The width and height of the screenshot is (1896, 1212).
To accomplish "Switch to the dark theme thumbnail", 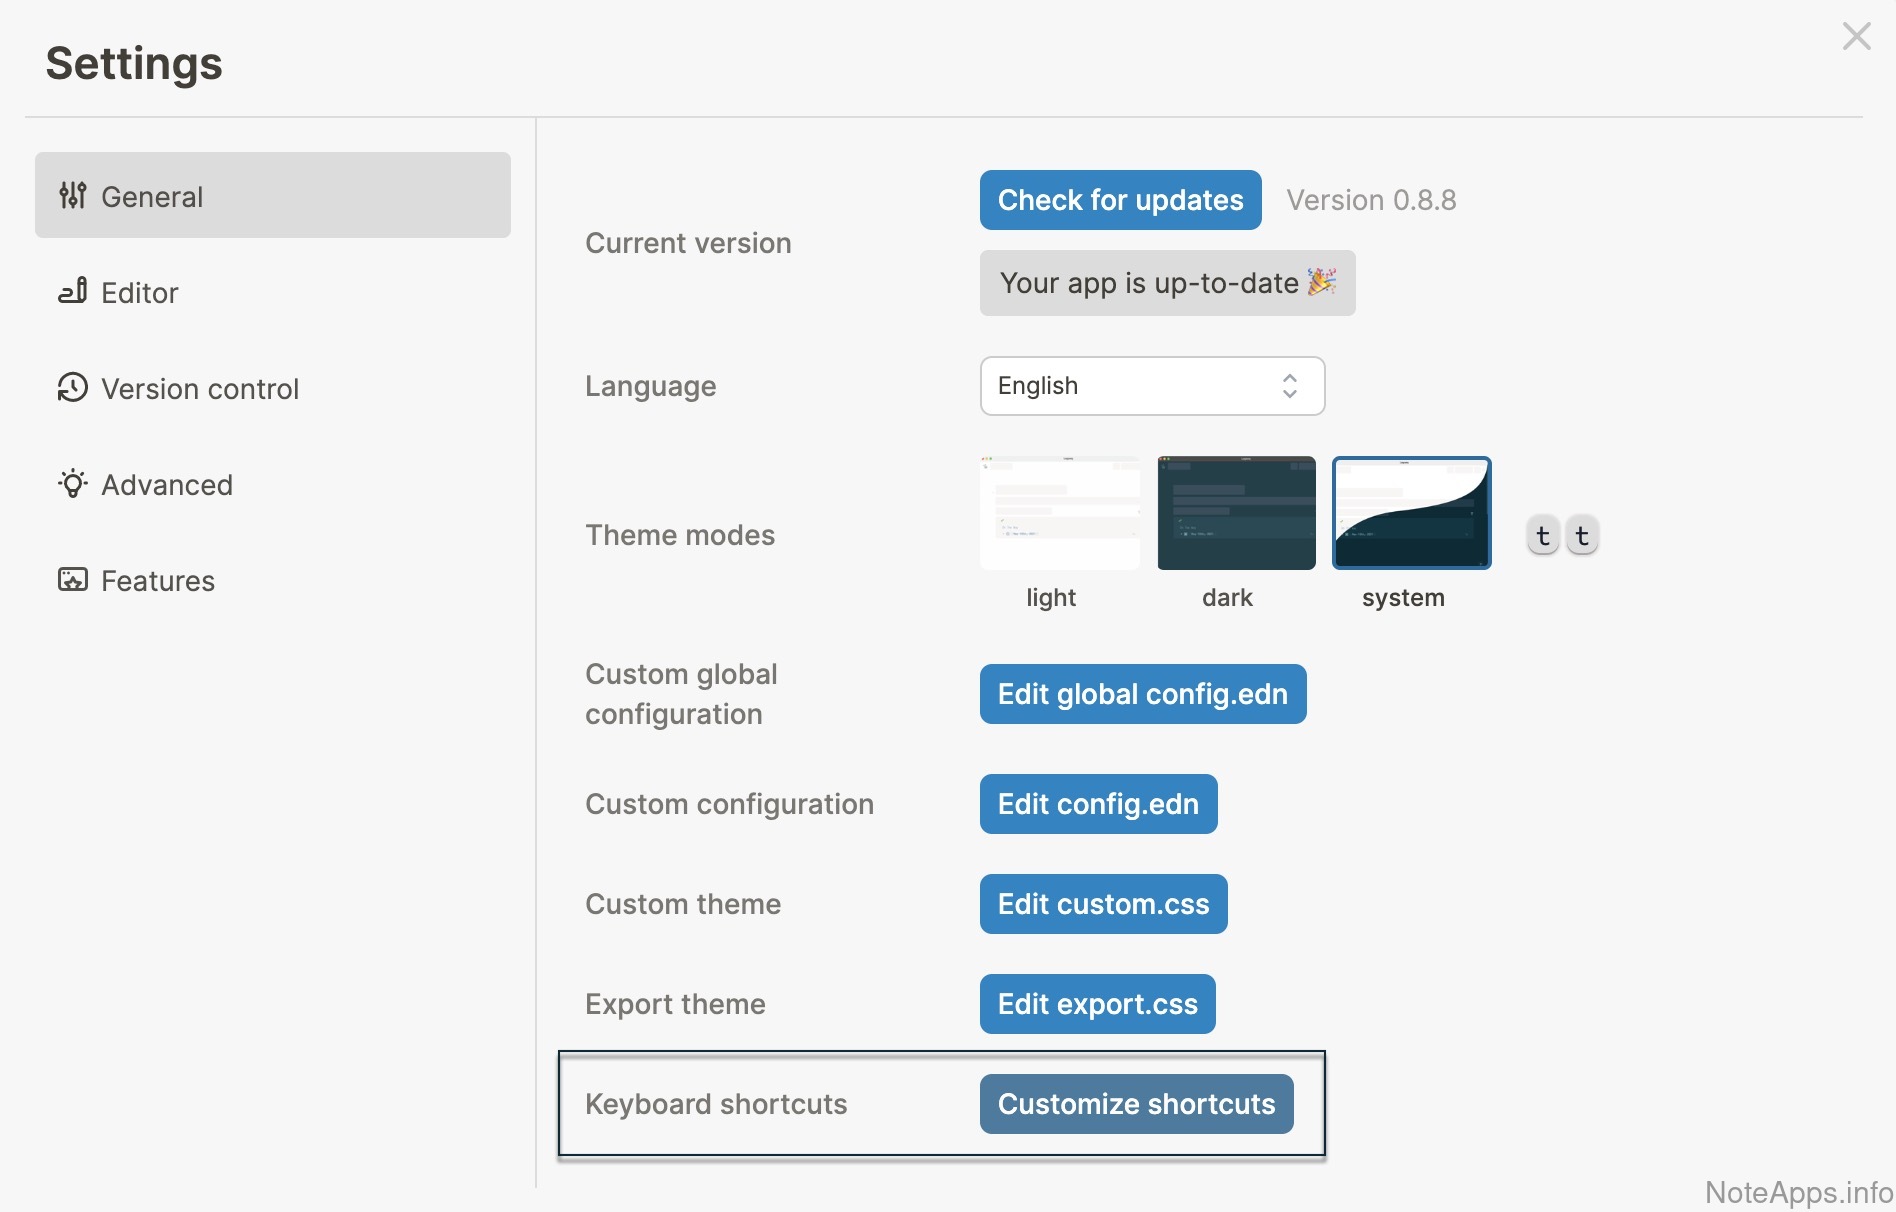I will point(1236,514).
